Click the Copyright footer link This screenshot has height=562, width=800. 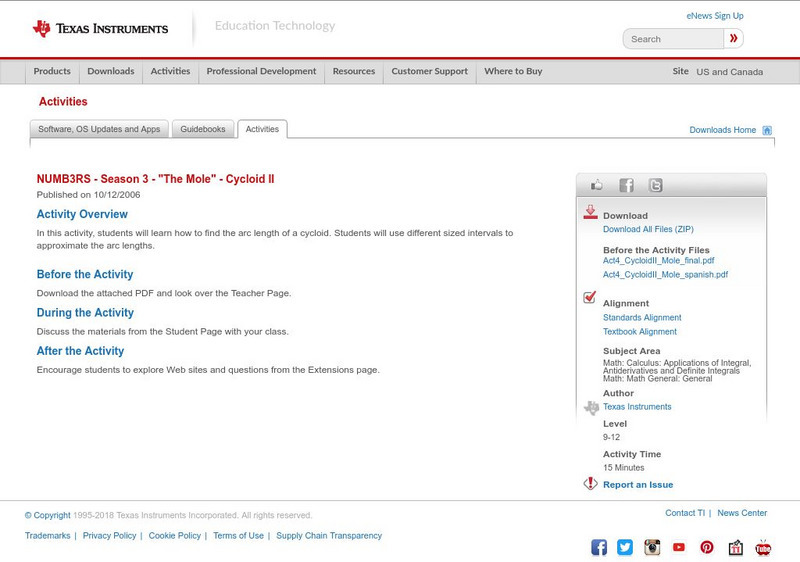pyautogui.click(x=47, y=515)
